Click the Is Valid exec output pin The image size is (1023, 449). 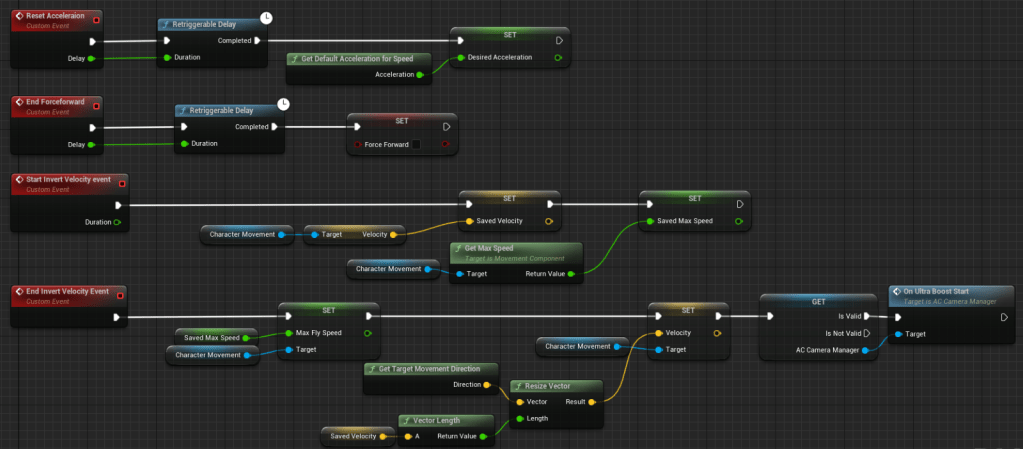click(867, 317)
